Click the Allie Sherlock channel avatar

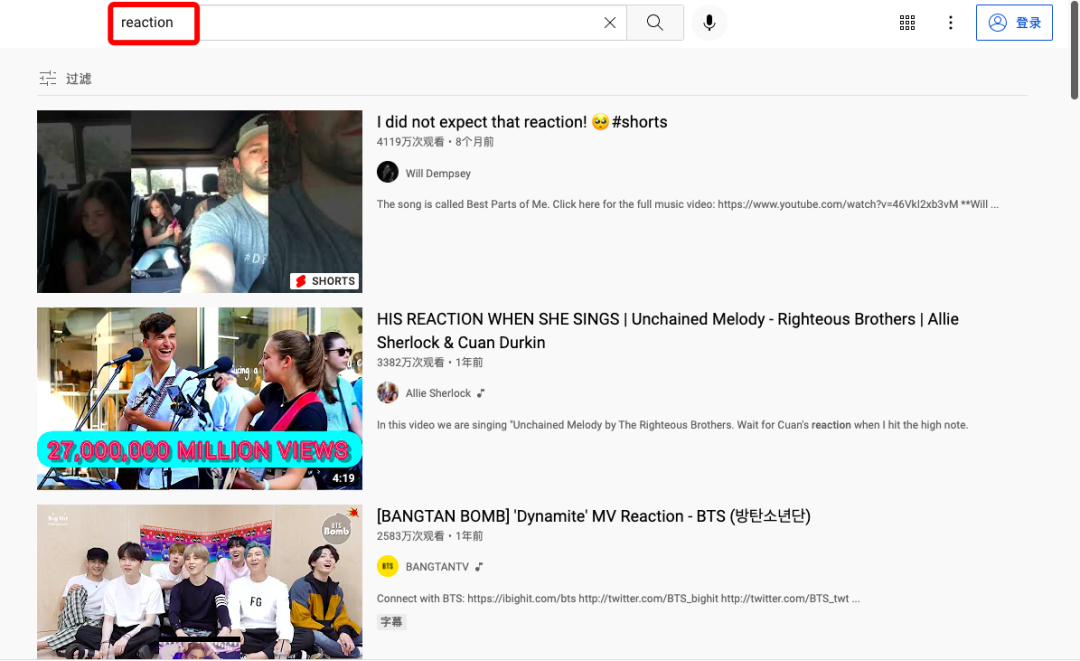388,392
